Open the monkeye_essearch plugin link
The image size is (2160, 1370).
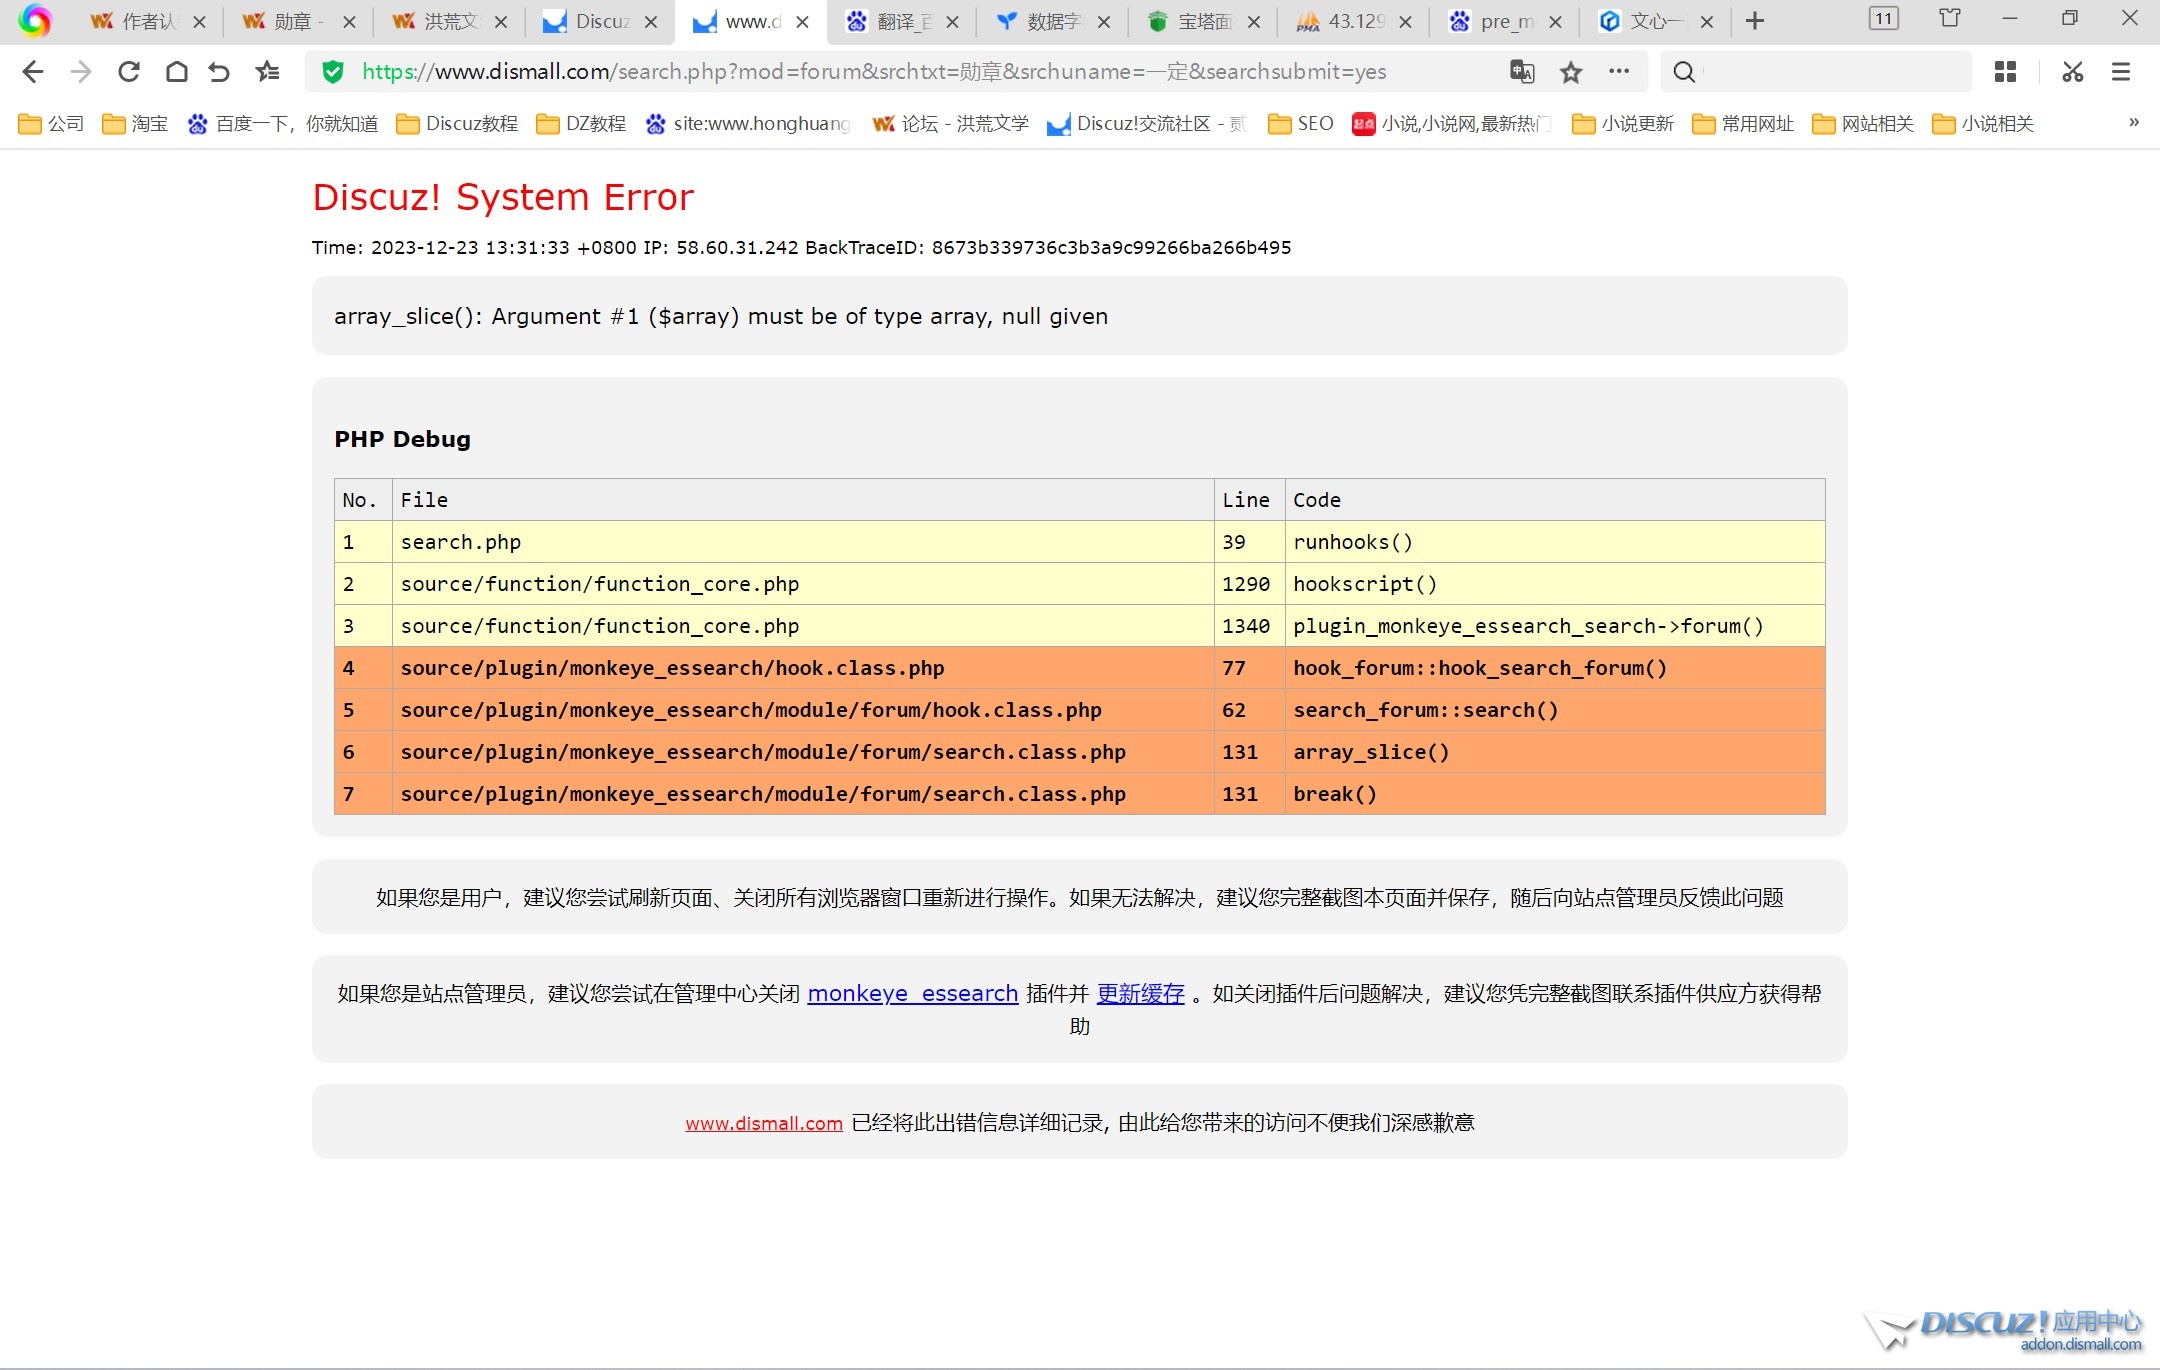(x=913, y=993)
